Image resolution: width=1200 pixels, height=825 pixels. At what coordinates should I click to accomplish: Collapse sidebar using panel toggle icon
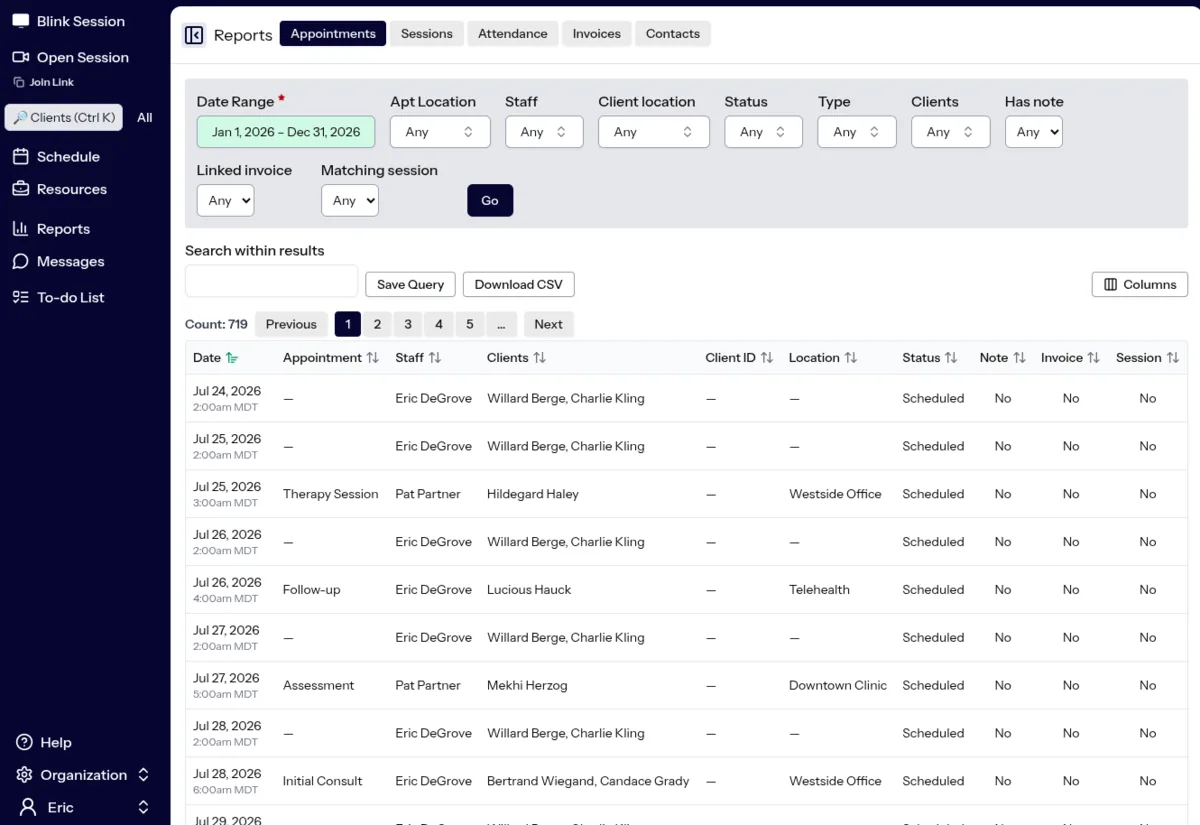(194, 35)
